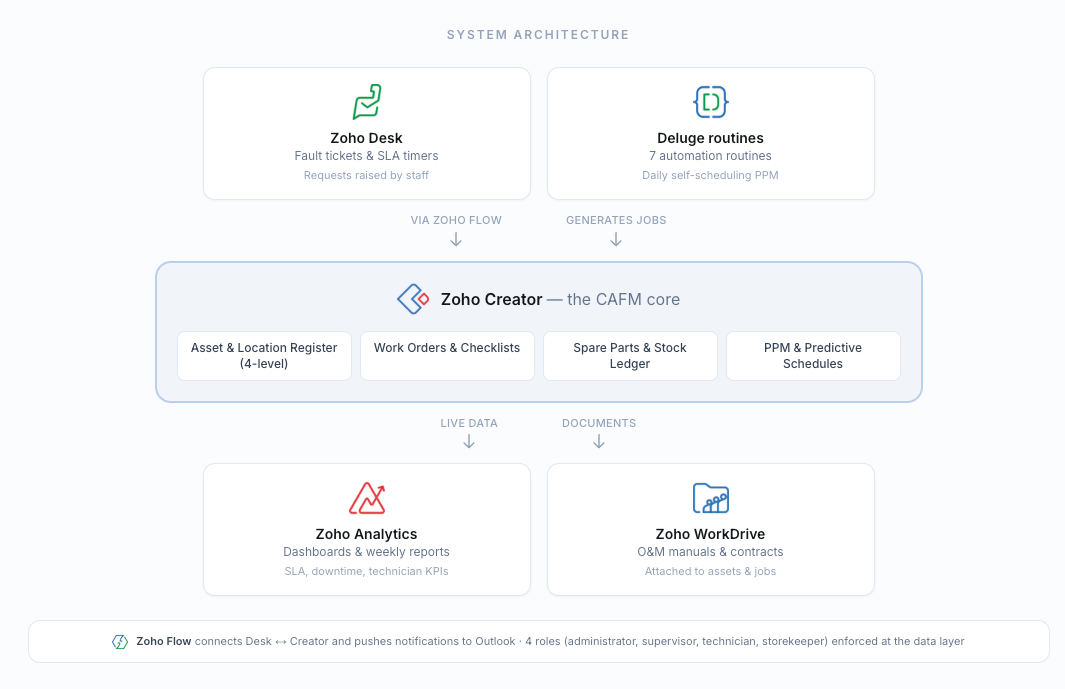Click 'Attached to assets & jobs' text
The width and height of the screenshot is (1065, 689).
pos(710,571)
